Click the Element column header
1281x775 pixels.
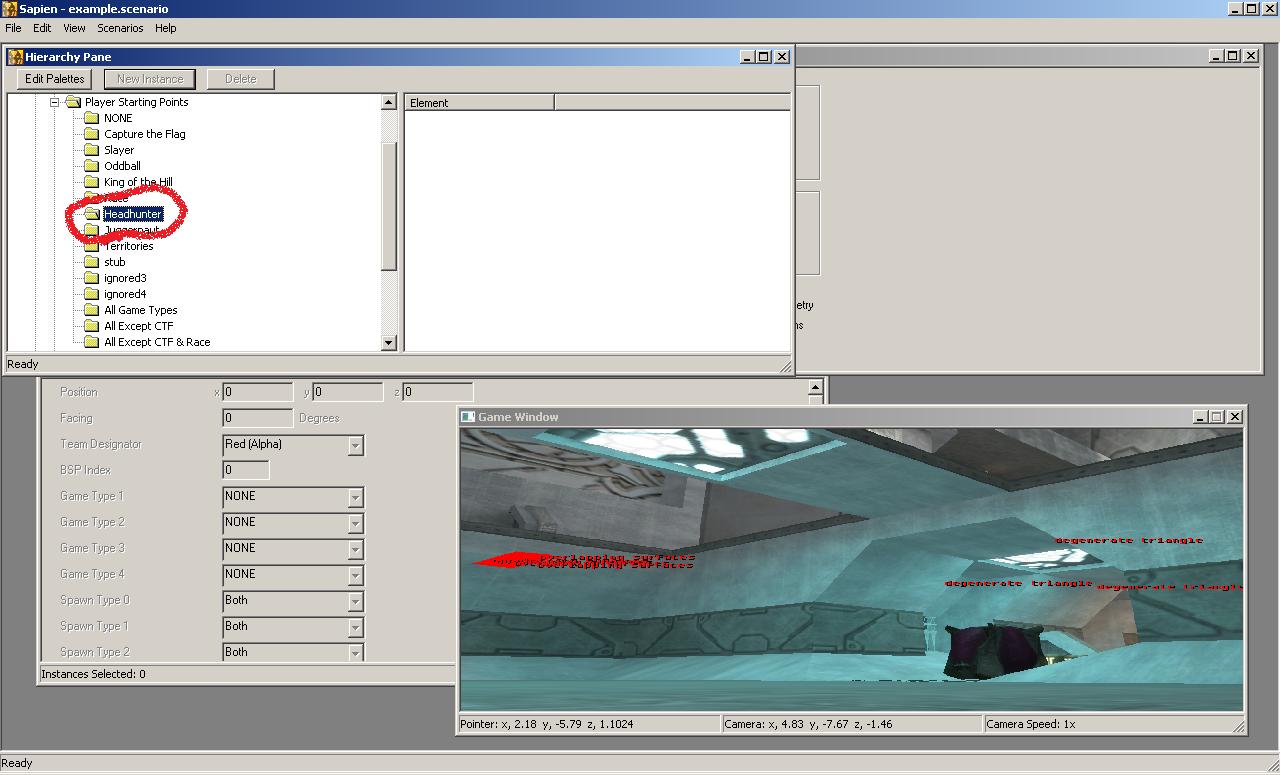tap(480, 103)
